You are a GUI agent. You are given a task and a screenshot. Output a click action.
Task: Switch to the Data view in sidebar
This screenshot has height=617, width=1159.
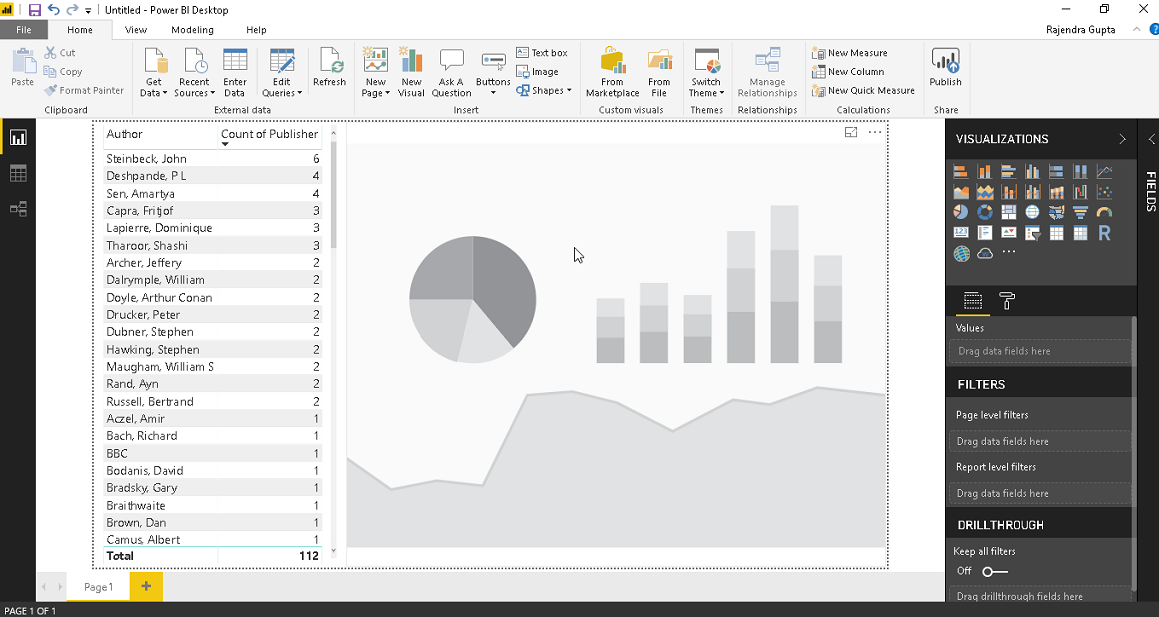pyautogui.click(x=18, y=174)
